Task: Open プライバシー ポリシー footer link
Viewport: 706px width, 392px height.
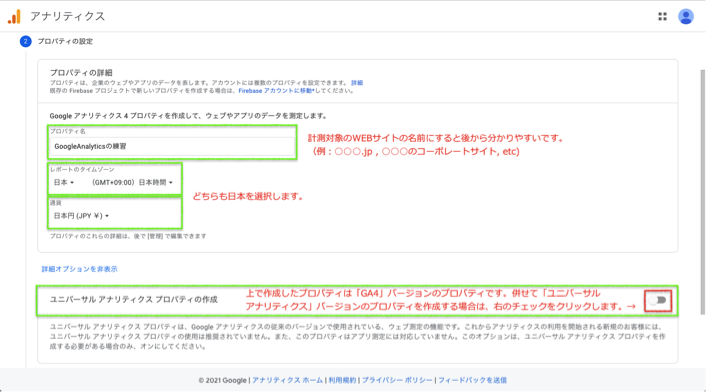Action: click(397, 380)
